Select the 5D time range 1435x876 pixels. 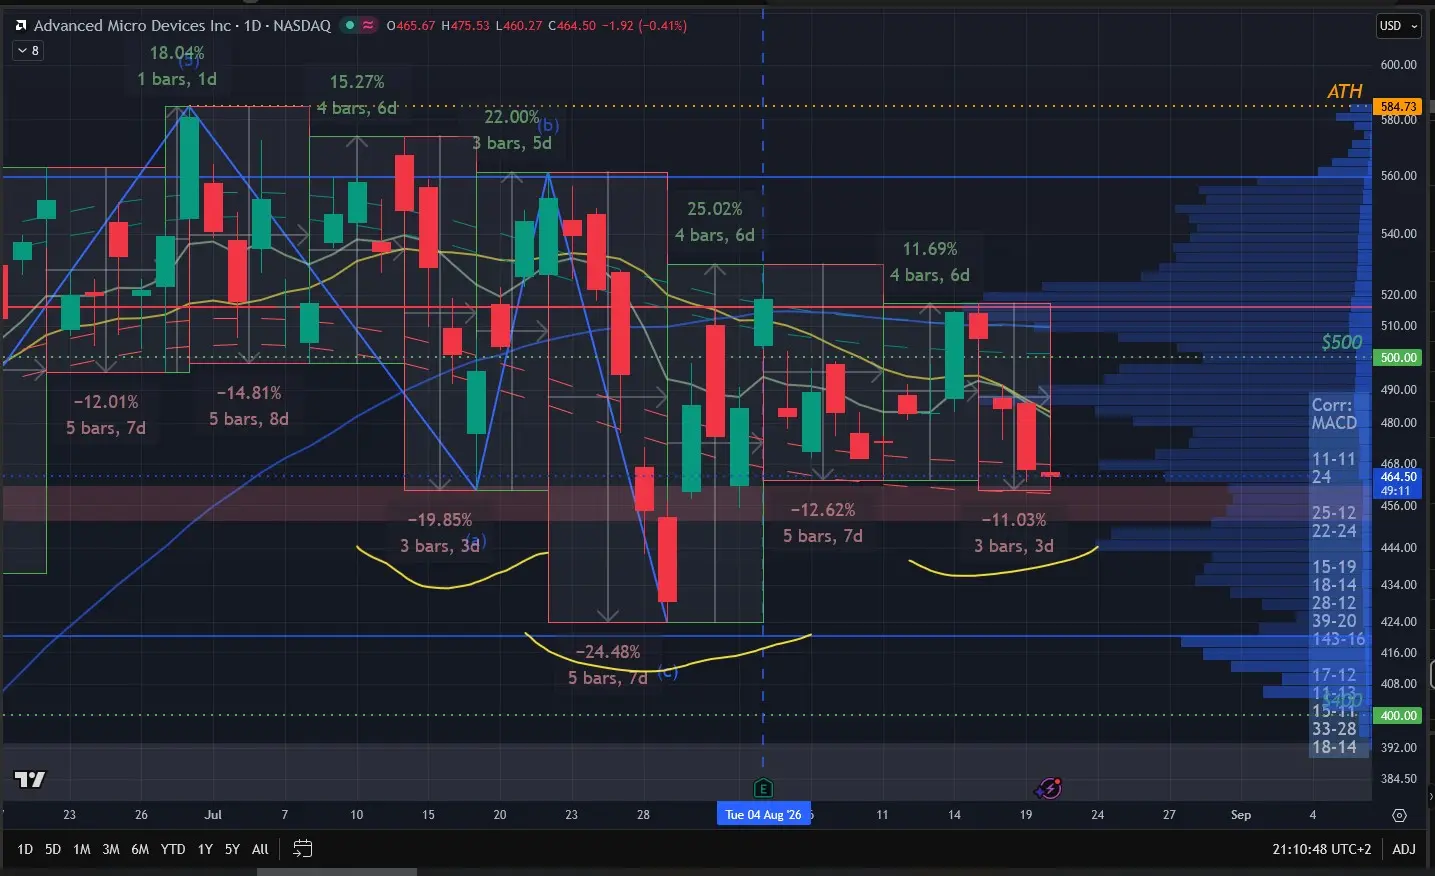point(53,849)
